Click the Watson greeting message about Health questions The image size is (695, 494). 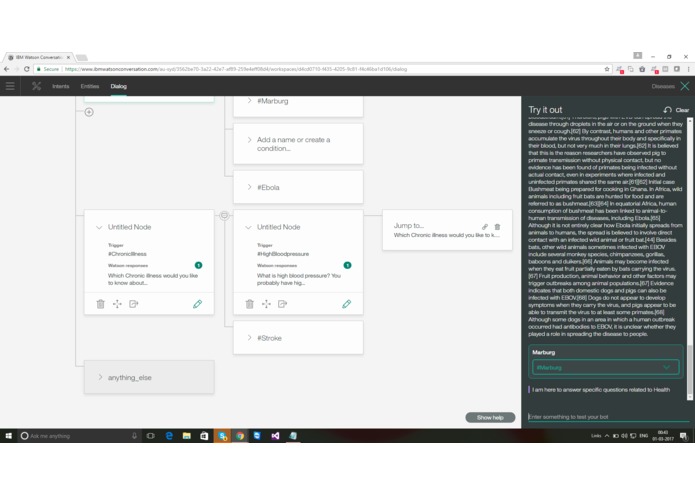pos(601,390)
